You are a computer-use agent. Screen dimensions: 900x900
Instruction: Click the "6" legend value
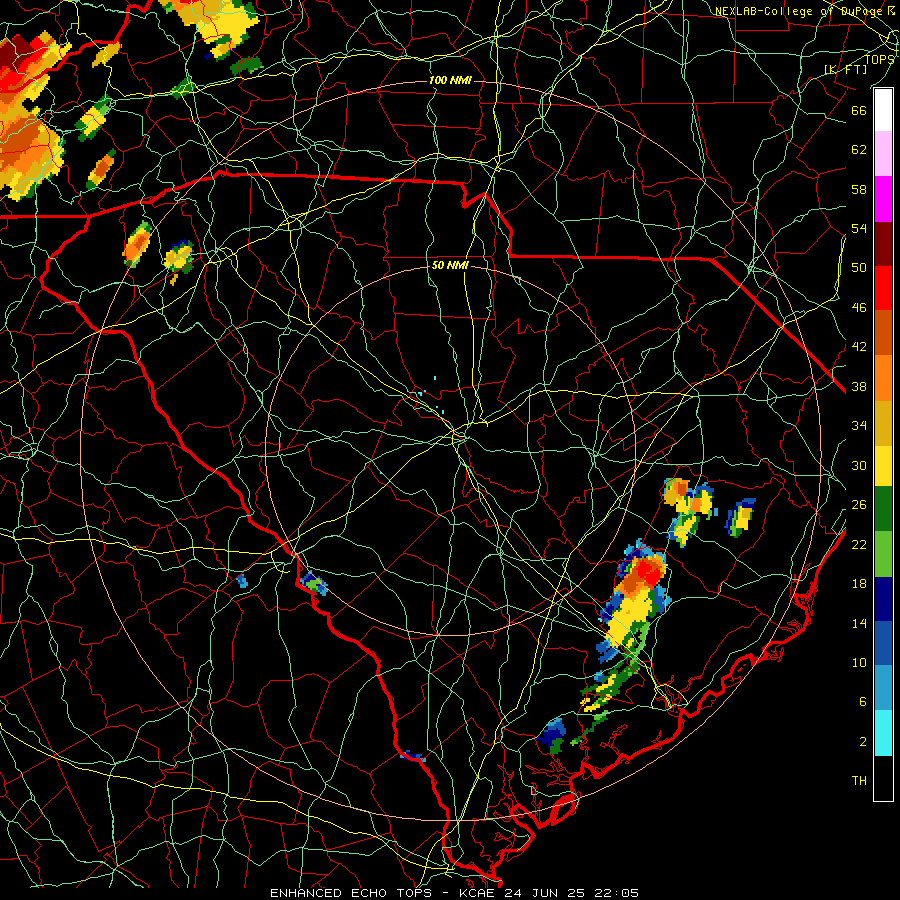click(x=863, y=702)
